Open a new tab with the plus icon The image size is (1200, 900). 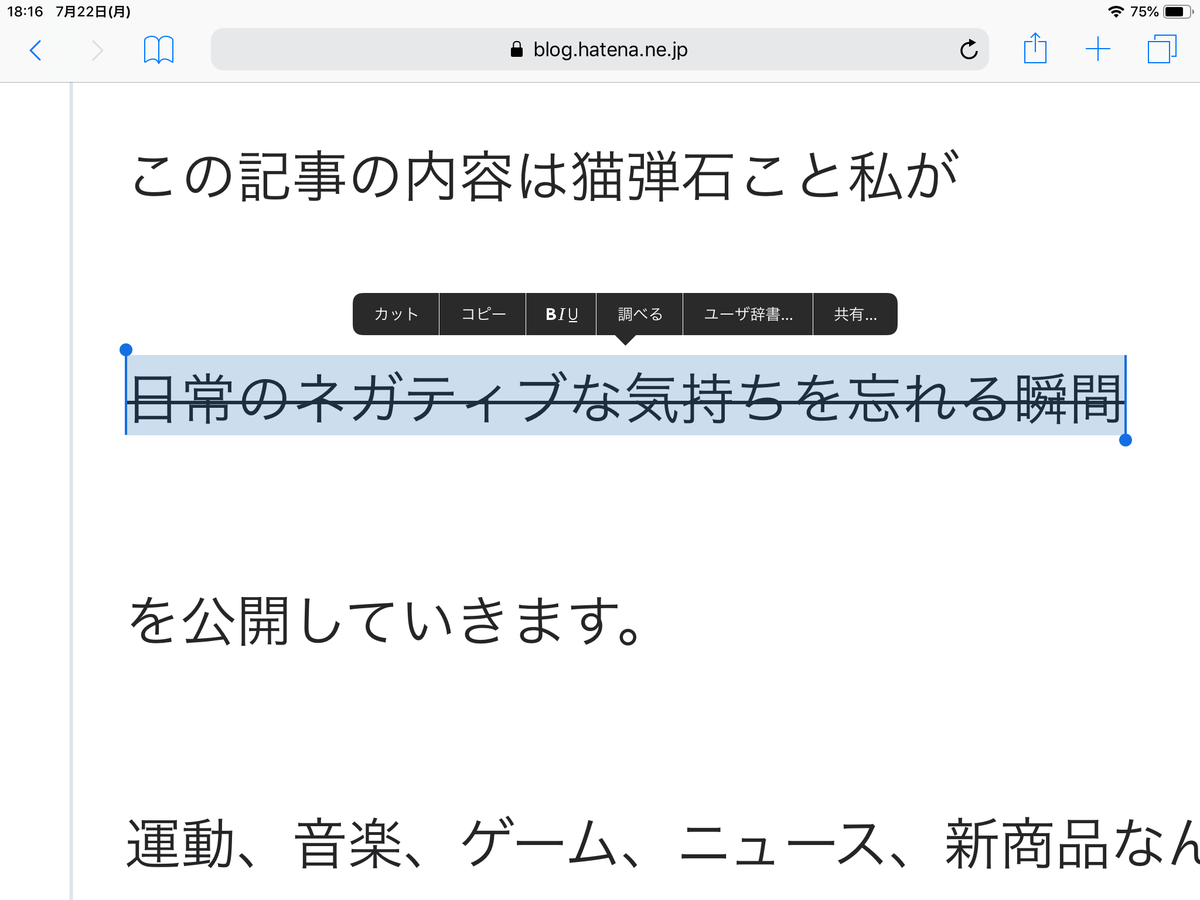tap(1098, 48)
